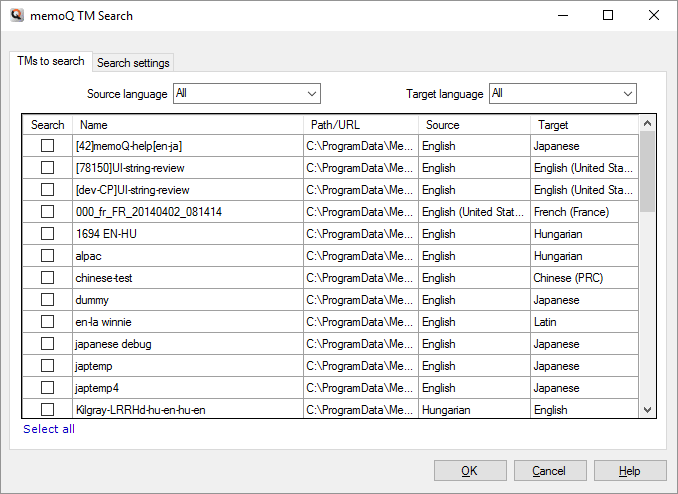This screenshot has width=678, height=494.
Task: Click the Cancel button
Action: point(549,471)
